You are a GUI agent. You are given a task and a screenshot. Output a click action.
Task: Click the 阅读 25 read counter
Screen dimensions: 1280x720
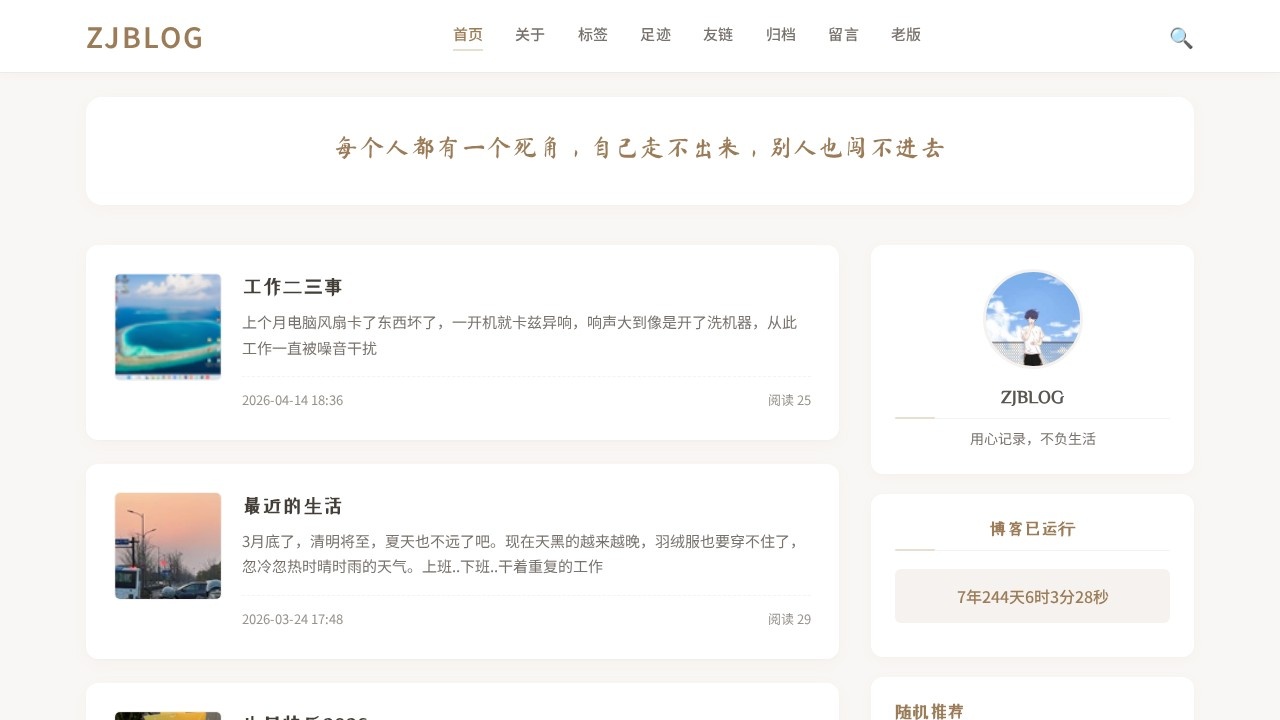point(788,400)
